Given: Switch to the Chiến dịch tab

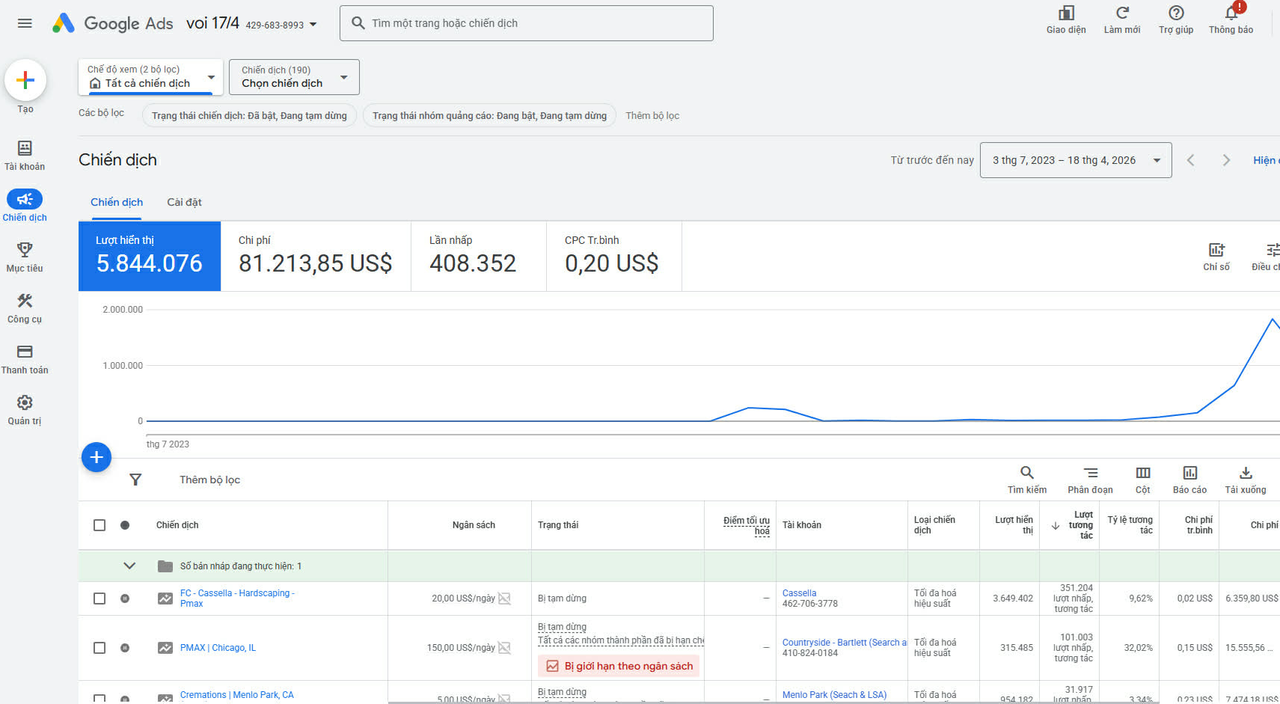Looking at the screenshot, I should [117, 202].
